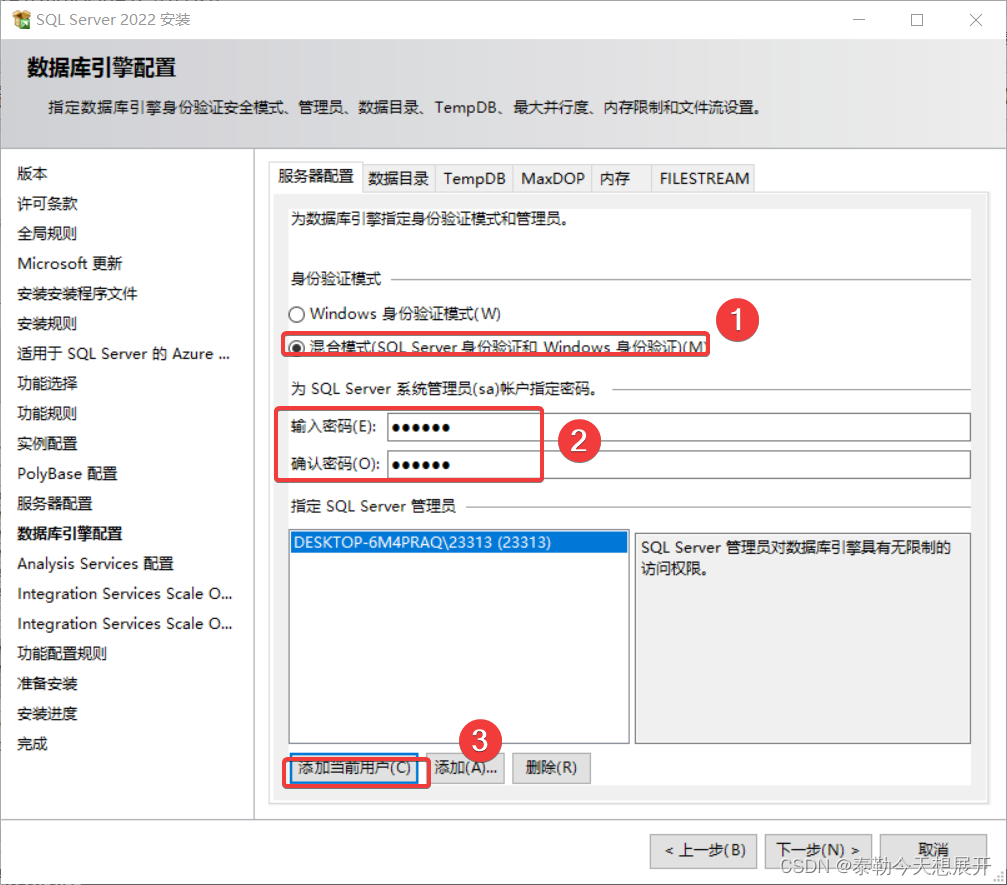The width and height of the screenshot is (1007, 885).
Task: Open the FILESTREAM tab
Action: coord(704,179)
